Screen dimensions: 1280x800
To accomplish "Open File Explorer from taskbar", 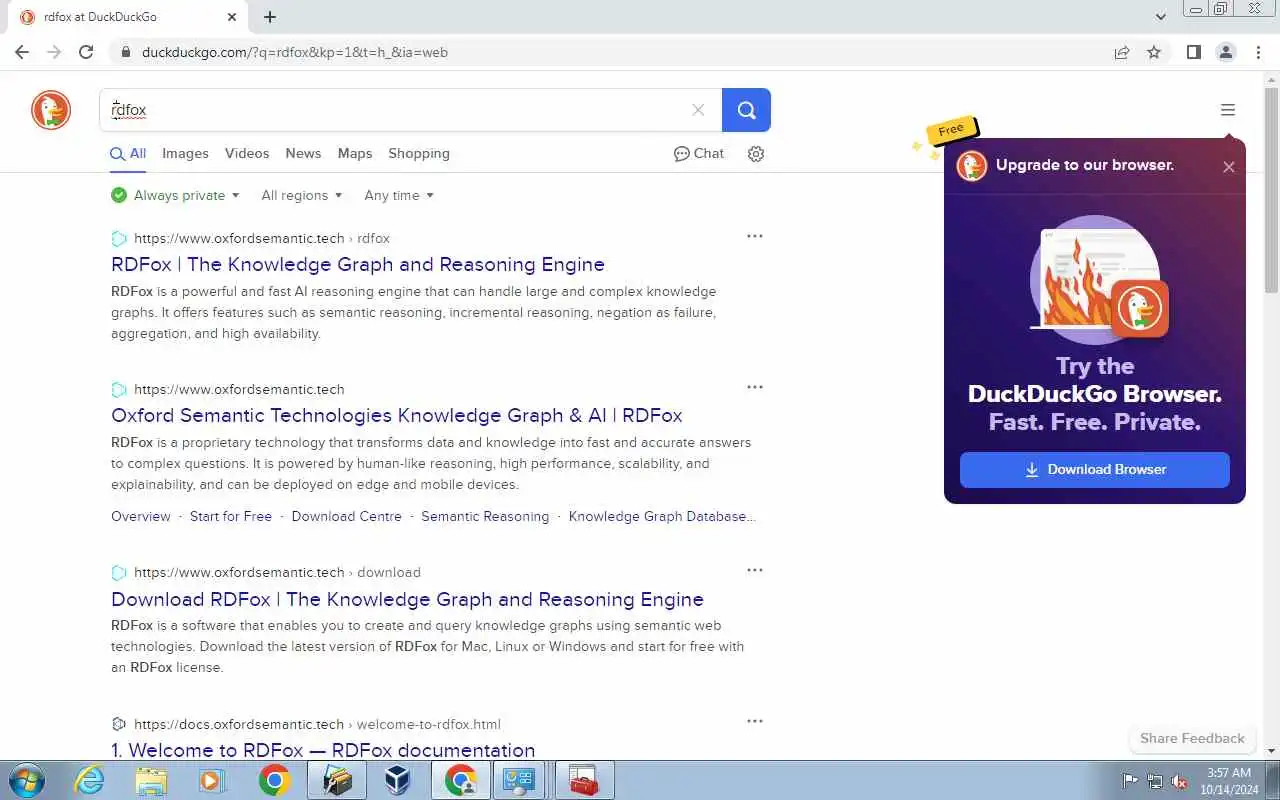I will tap(151, 780).
